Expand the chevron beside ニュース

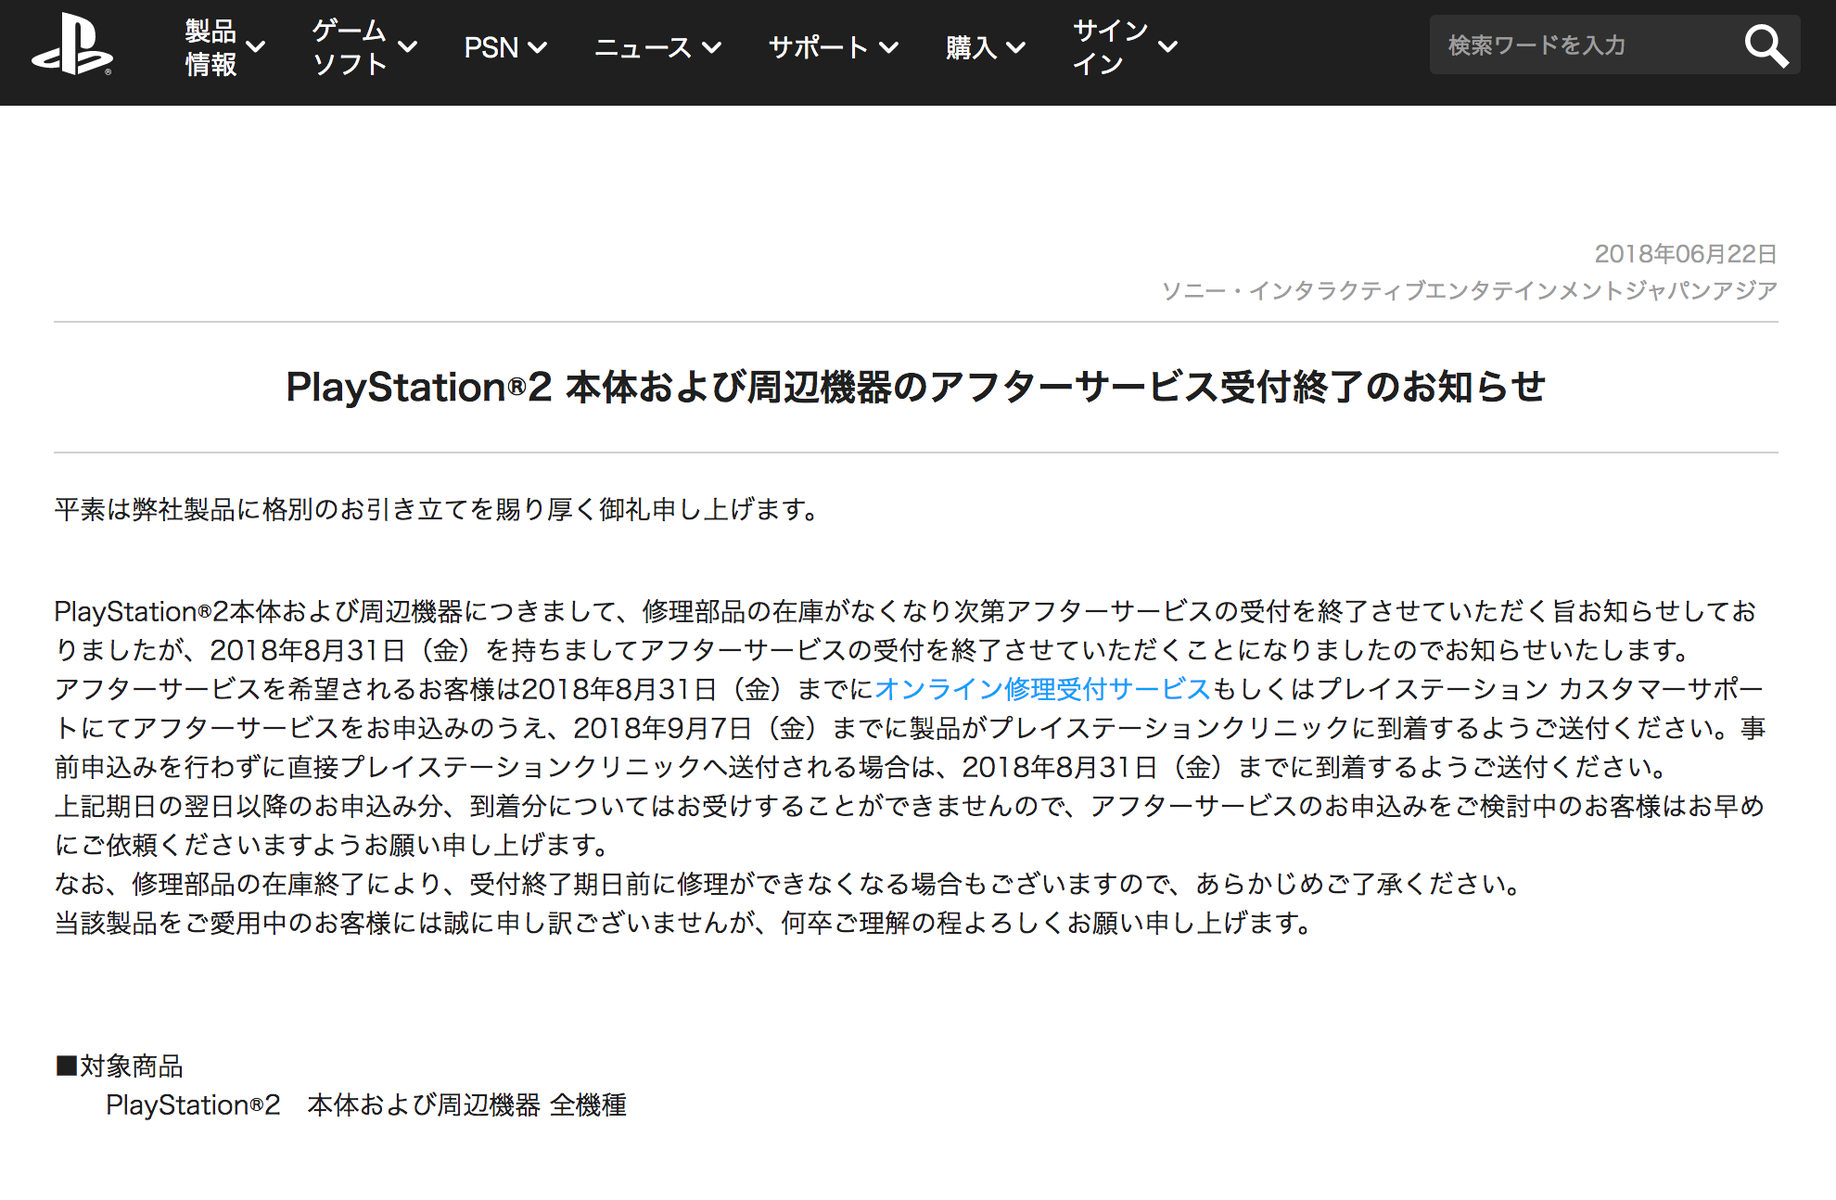(711, 47)
